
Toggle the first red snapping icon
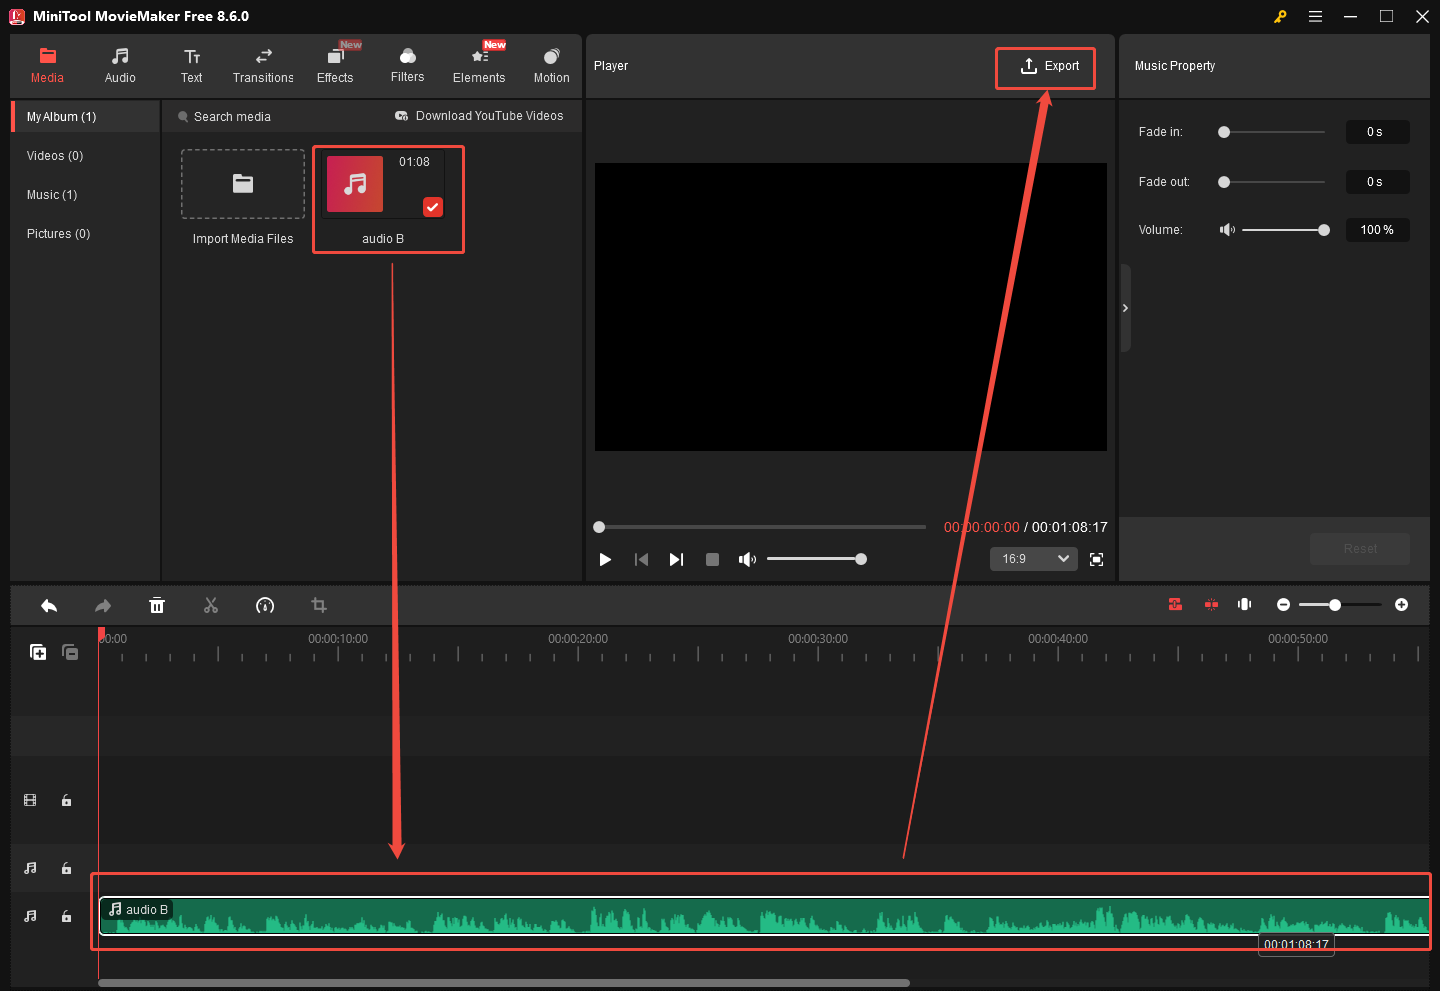pos(1175,604)
